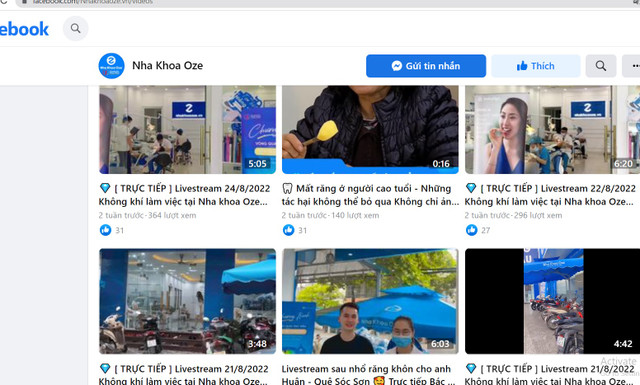Click like icon under the 364 lượt xem video
This screenshot has width=640, height=385.
105,230
